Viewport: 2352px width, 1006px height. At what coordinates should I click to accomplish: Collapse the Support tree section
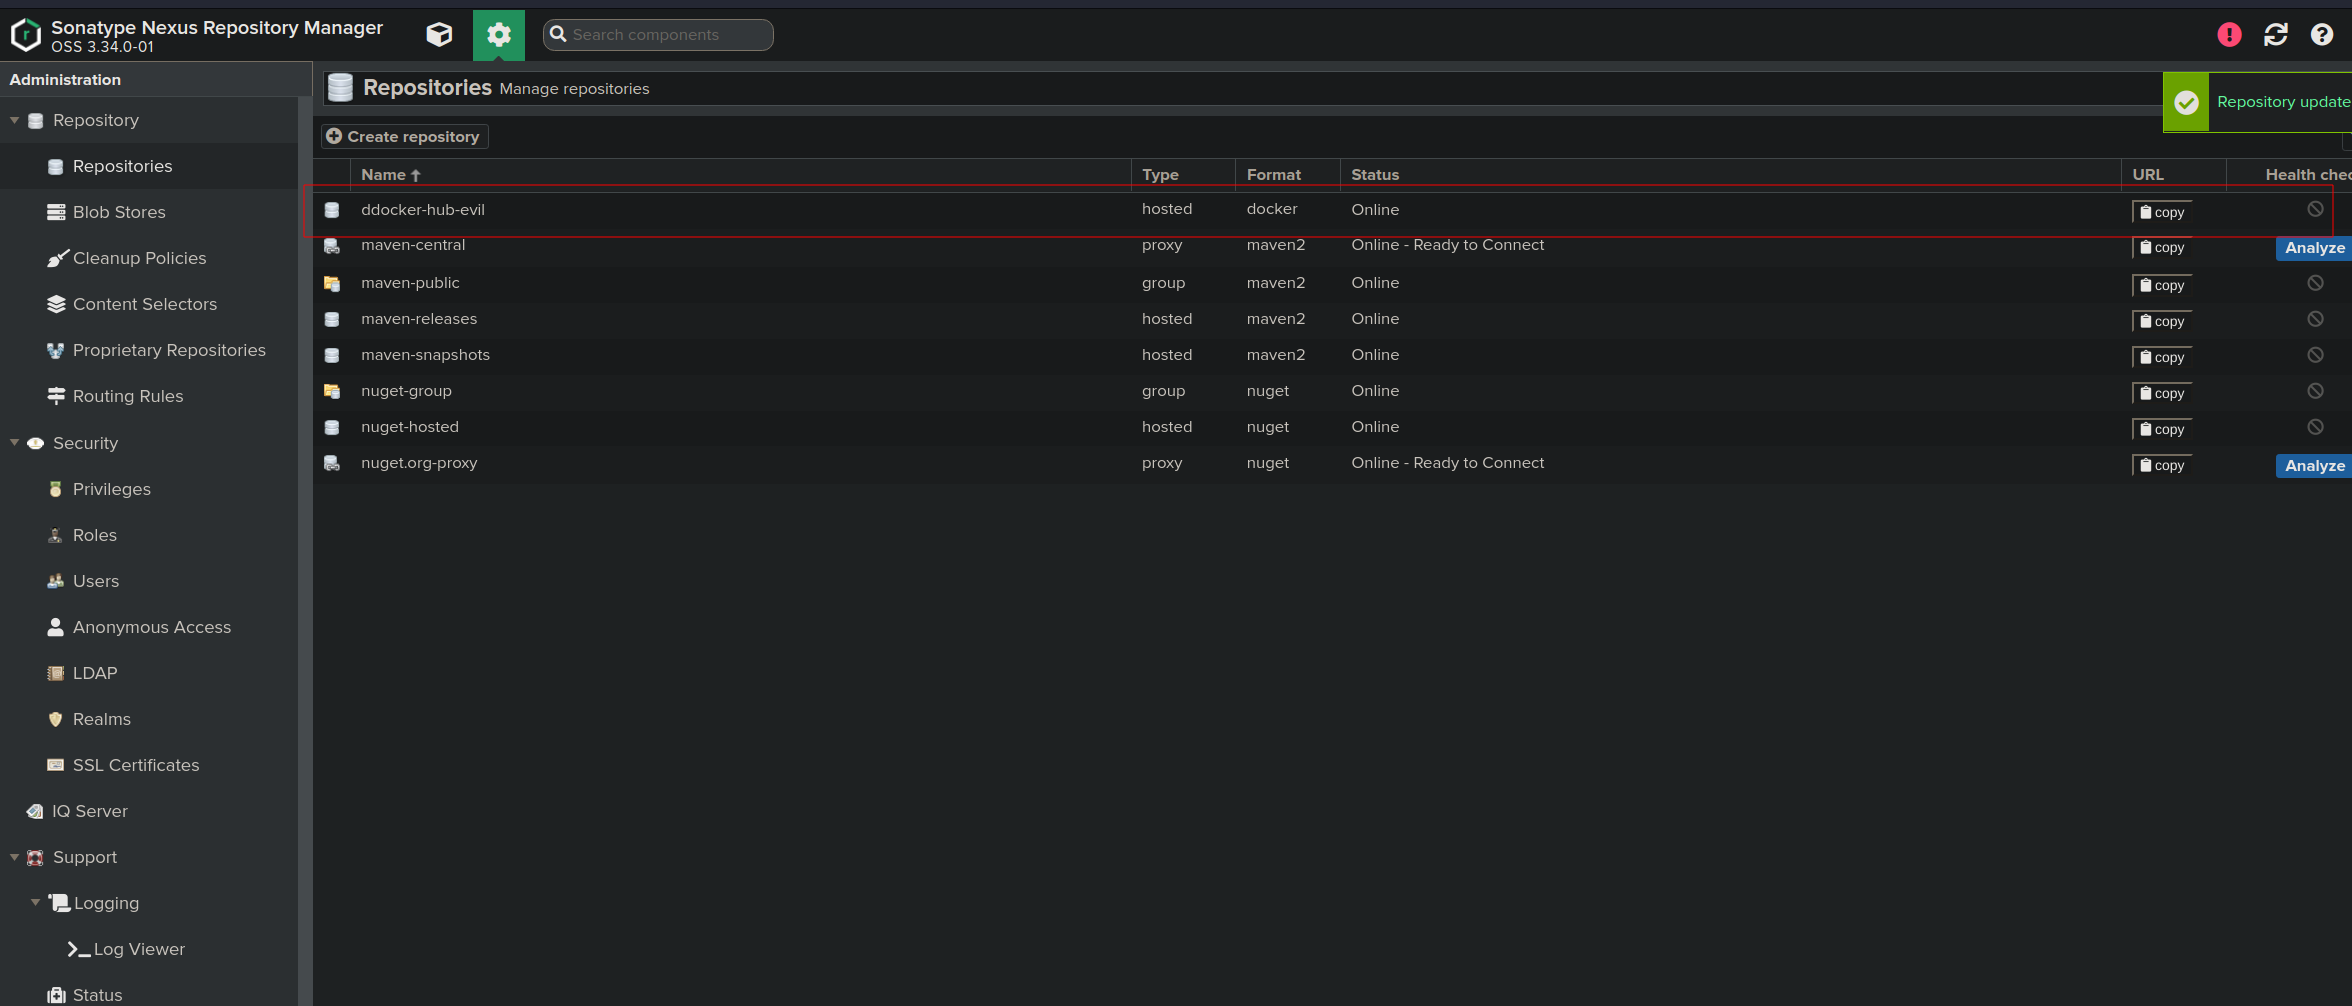tap(14, 857)
